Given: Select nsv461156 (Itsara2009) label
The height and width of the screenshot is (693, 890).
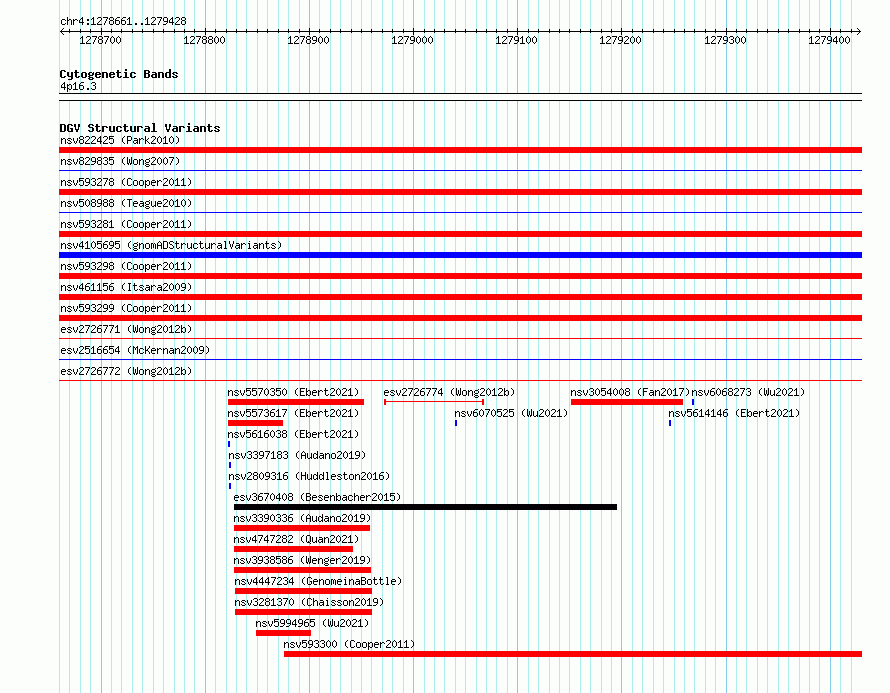Looking at the screenshot, I should coord(126,287).
